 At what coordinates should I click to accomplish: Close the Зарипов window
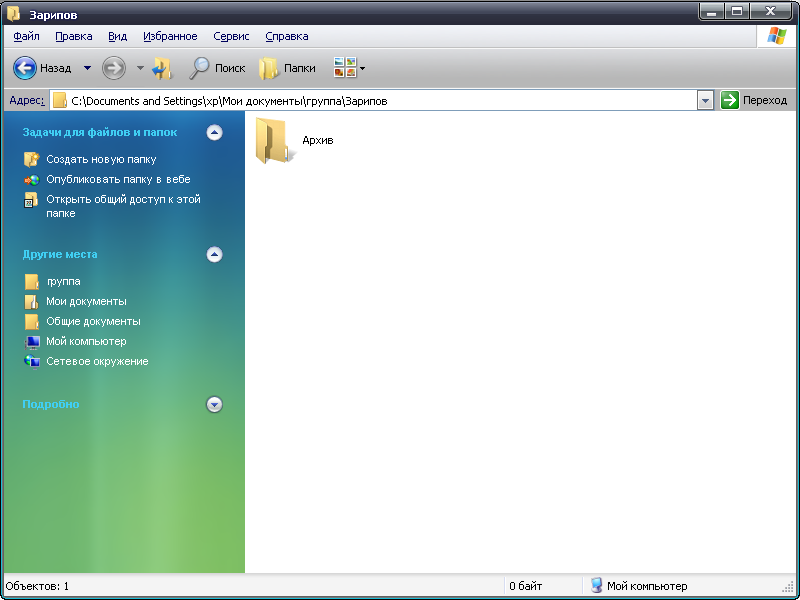click(771, 11)
